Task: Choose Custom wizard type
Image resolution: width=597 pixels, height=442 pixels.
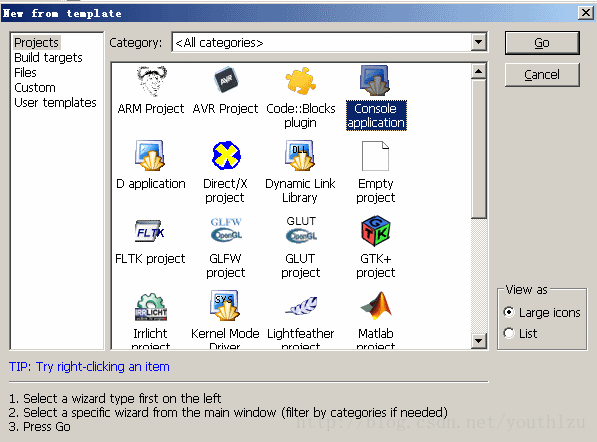Action: click(x=35, y=88)
